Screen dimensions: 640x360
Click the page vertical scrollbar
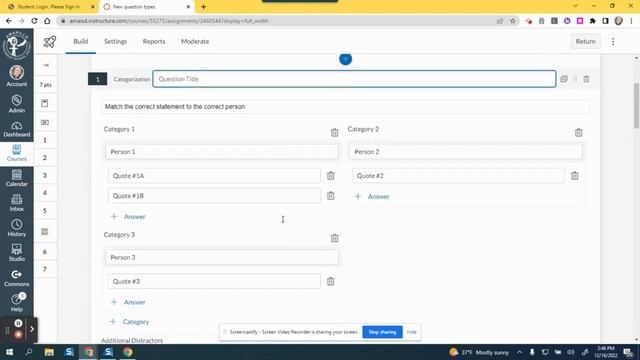tap(636, 105)
